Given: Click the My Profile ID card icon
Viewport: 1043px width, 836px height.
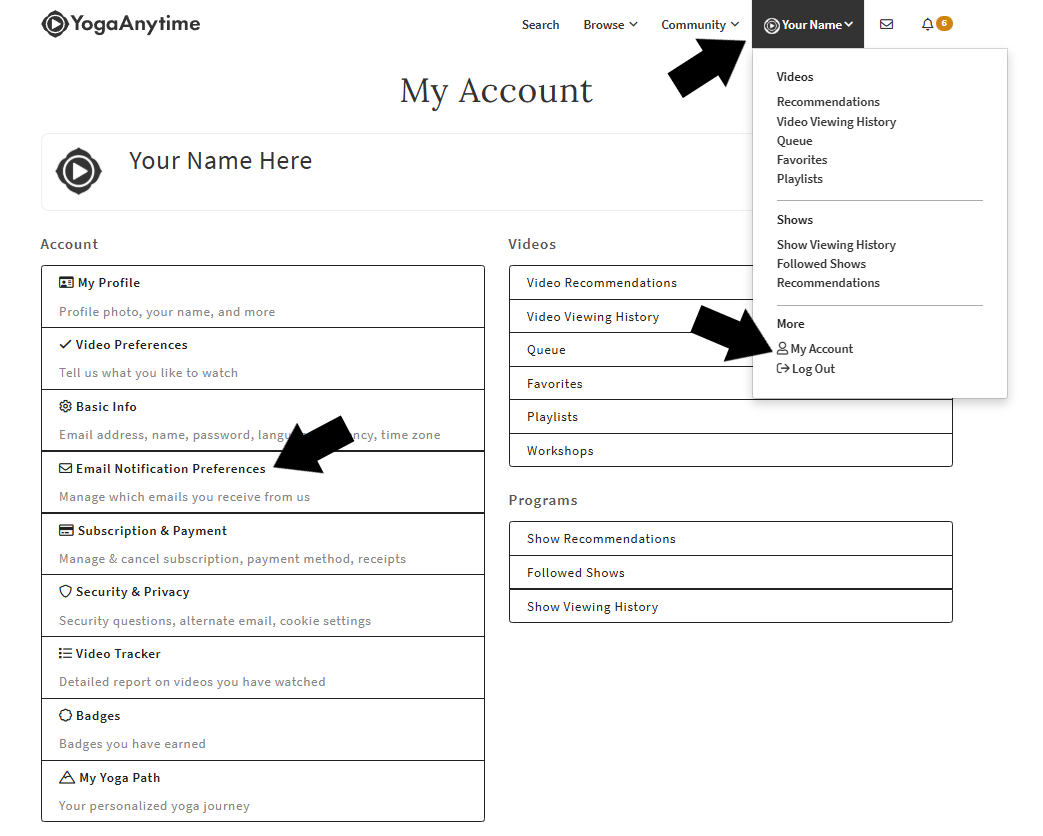Looking at the screenshot, I should pyautogui.click(x=66, y=283).
